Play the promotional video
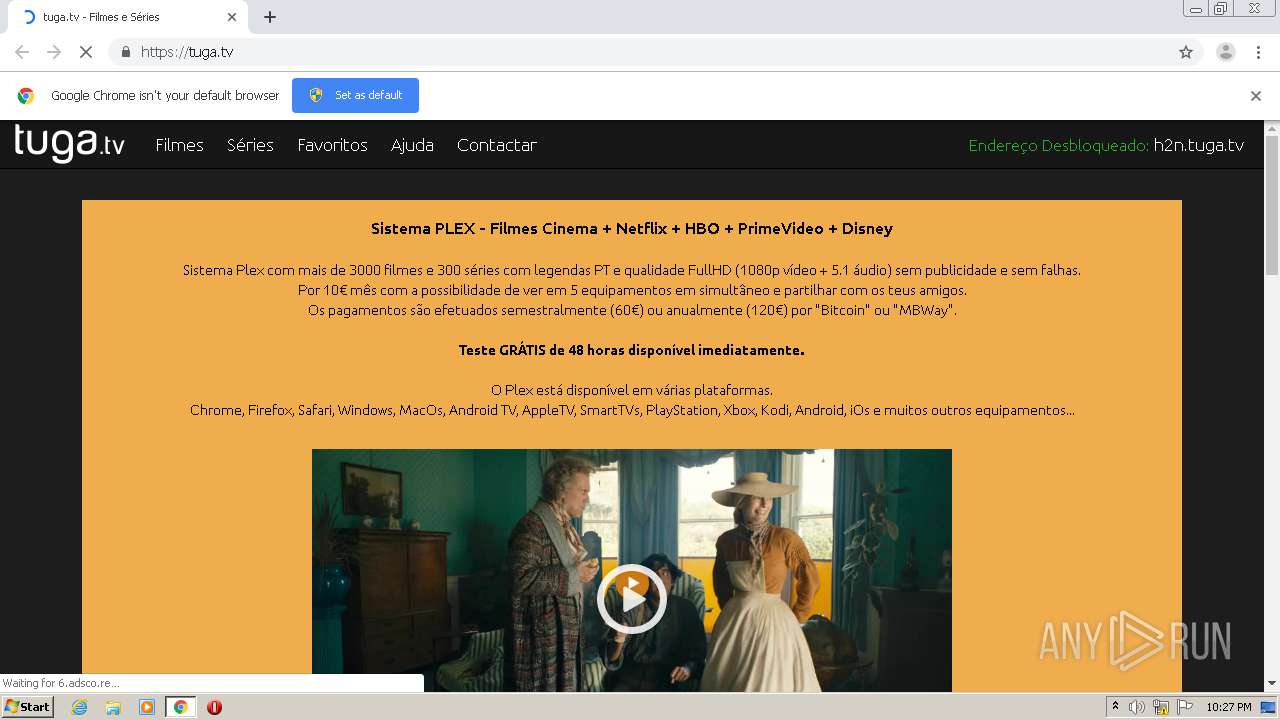 pos(631,599)
